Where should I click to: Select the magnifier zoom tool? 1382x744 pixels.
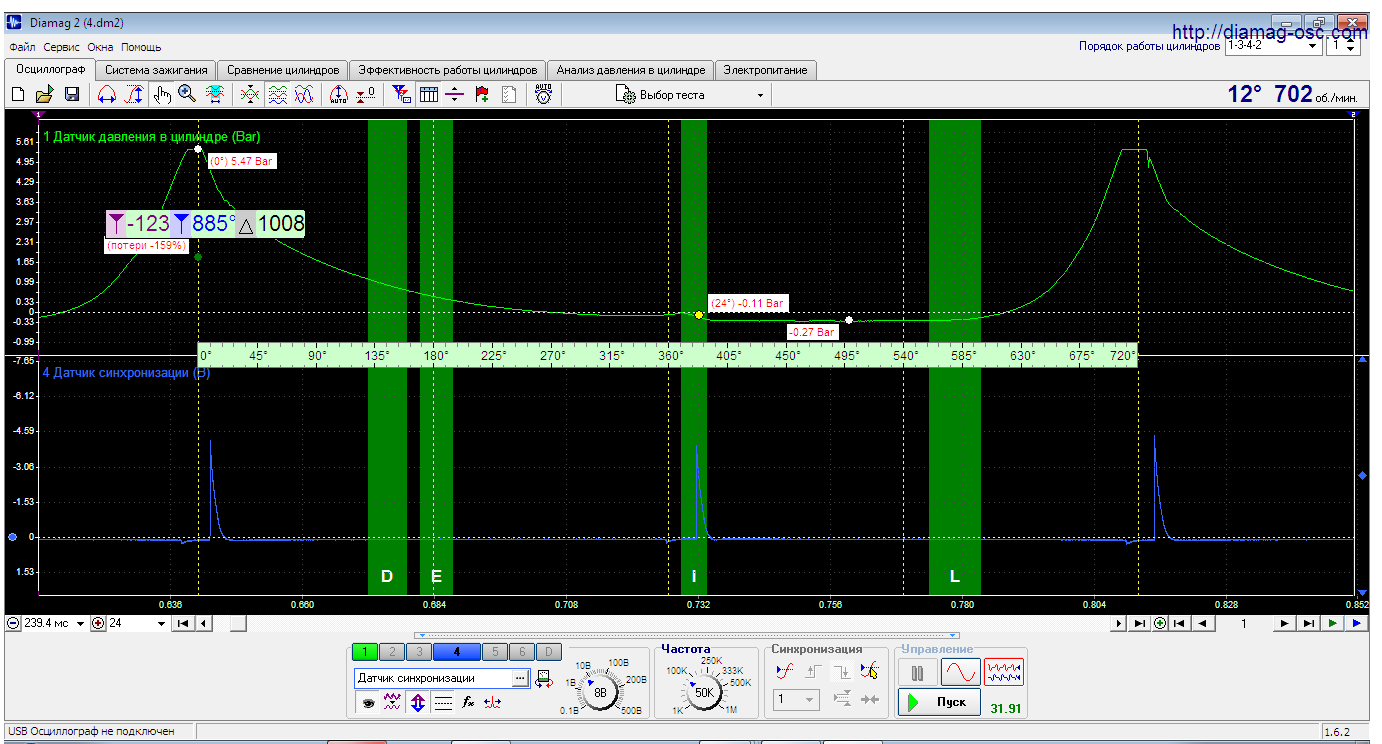coord(187,95)
